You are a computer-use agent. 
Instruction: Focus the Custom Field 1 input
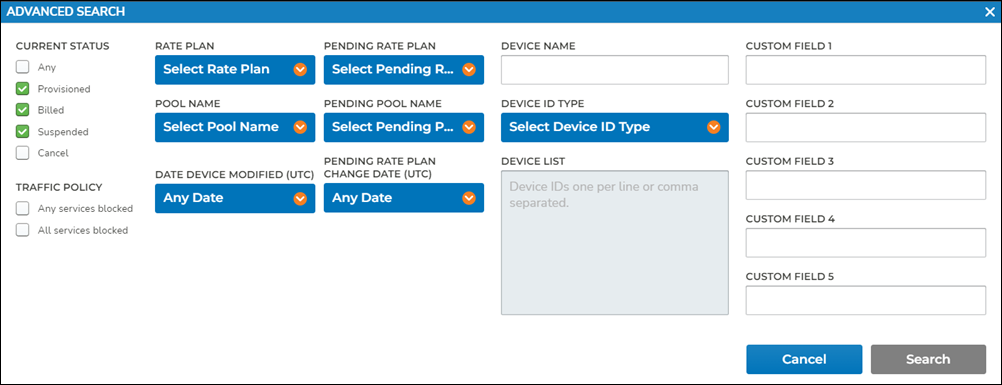[866, 70]
